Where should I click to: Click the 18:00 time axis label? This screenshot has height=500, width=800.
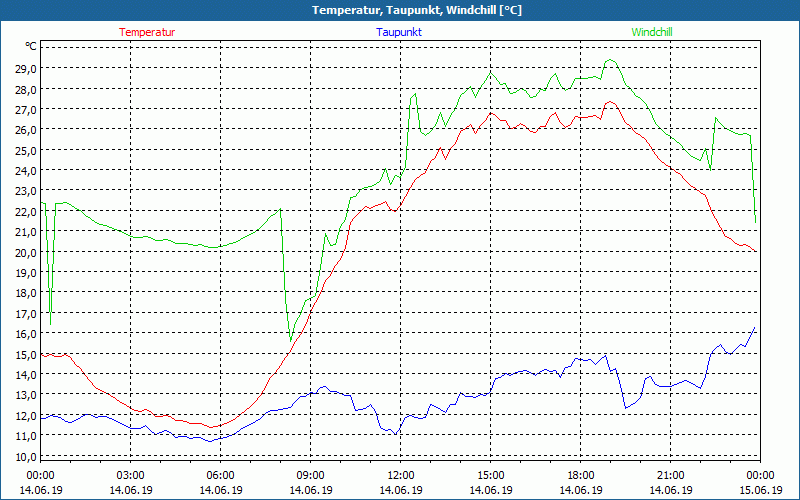point(581,476)
